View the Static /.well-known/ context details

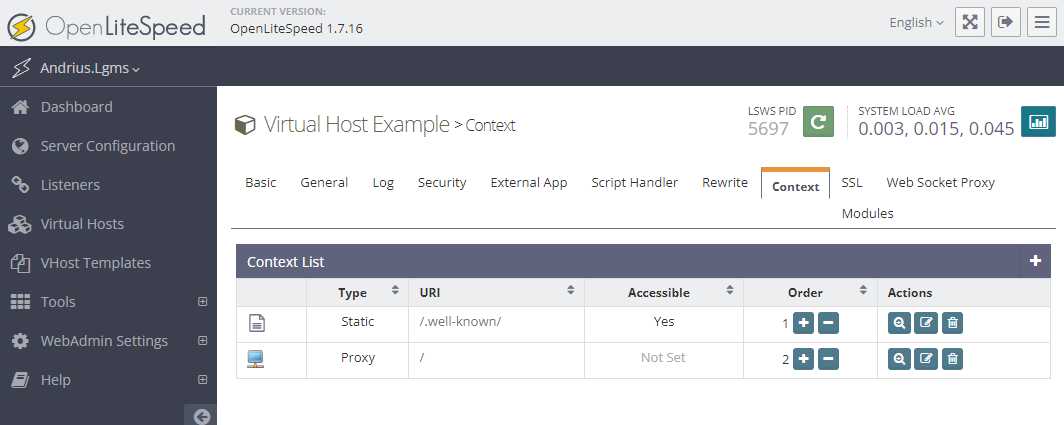click(899, 323)
